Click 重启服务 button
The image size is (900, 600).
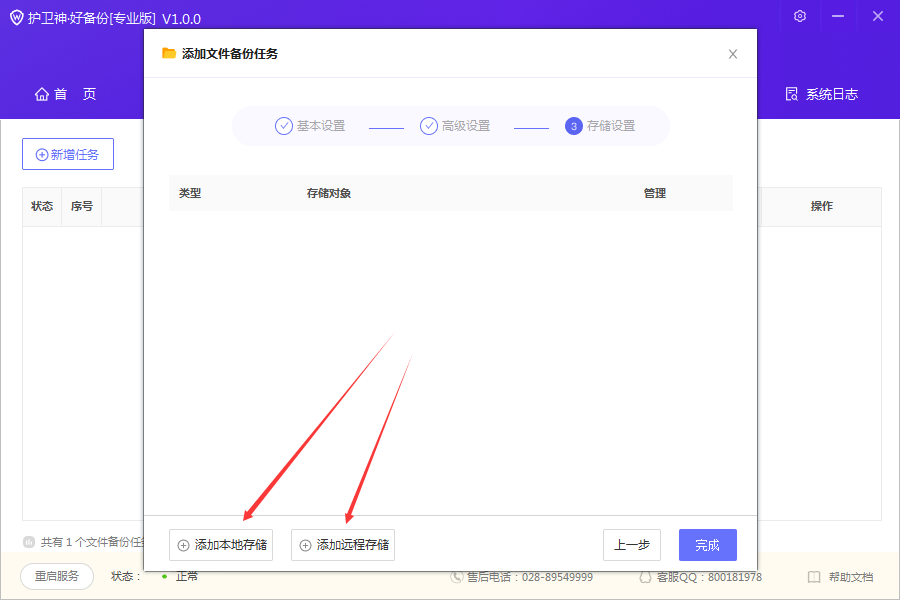pyautogui.click(x=57, y=576)
